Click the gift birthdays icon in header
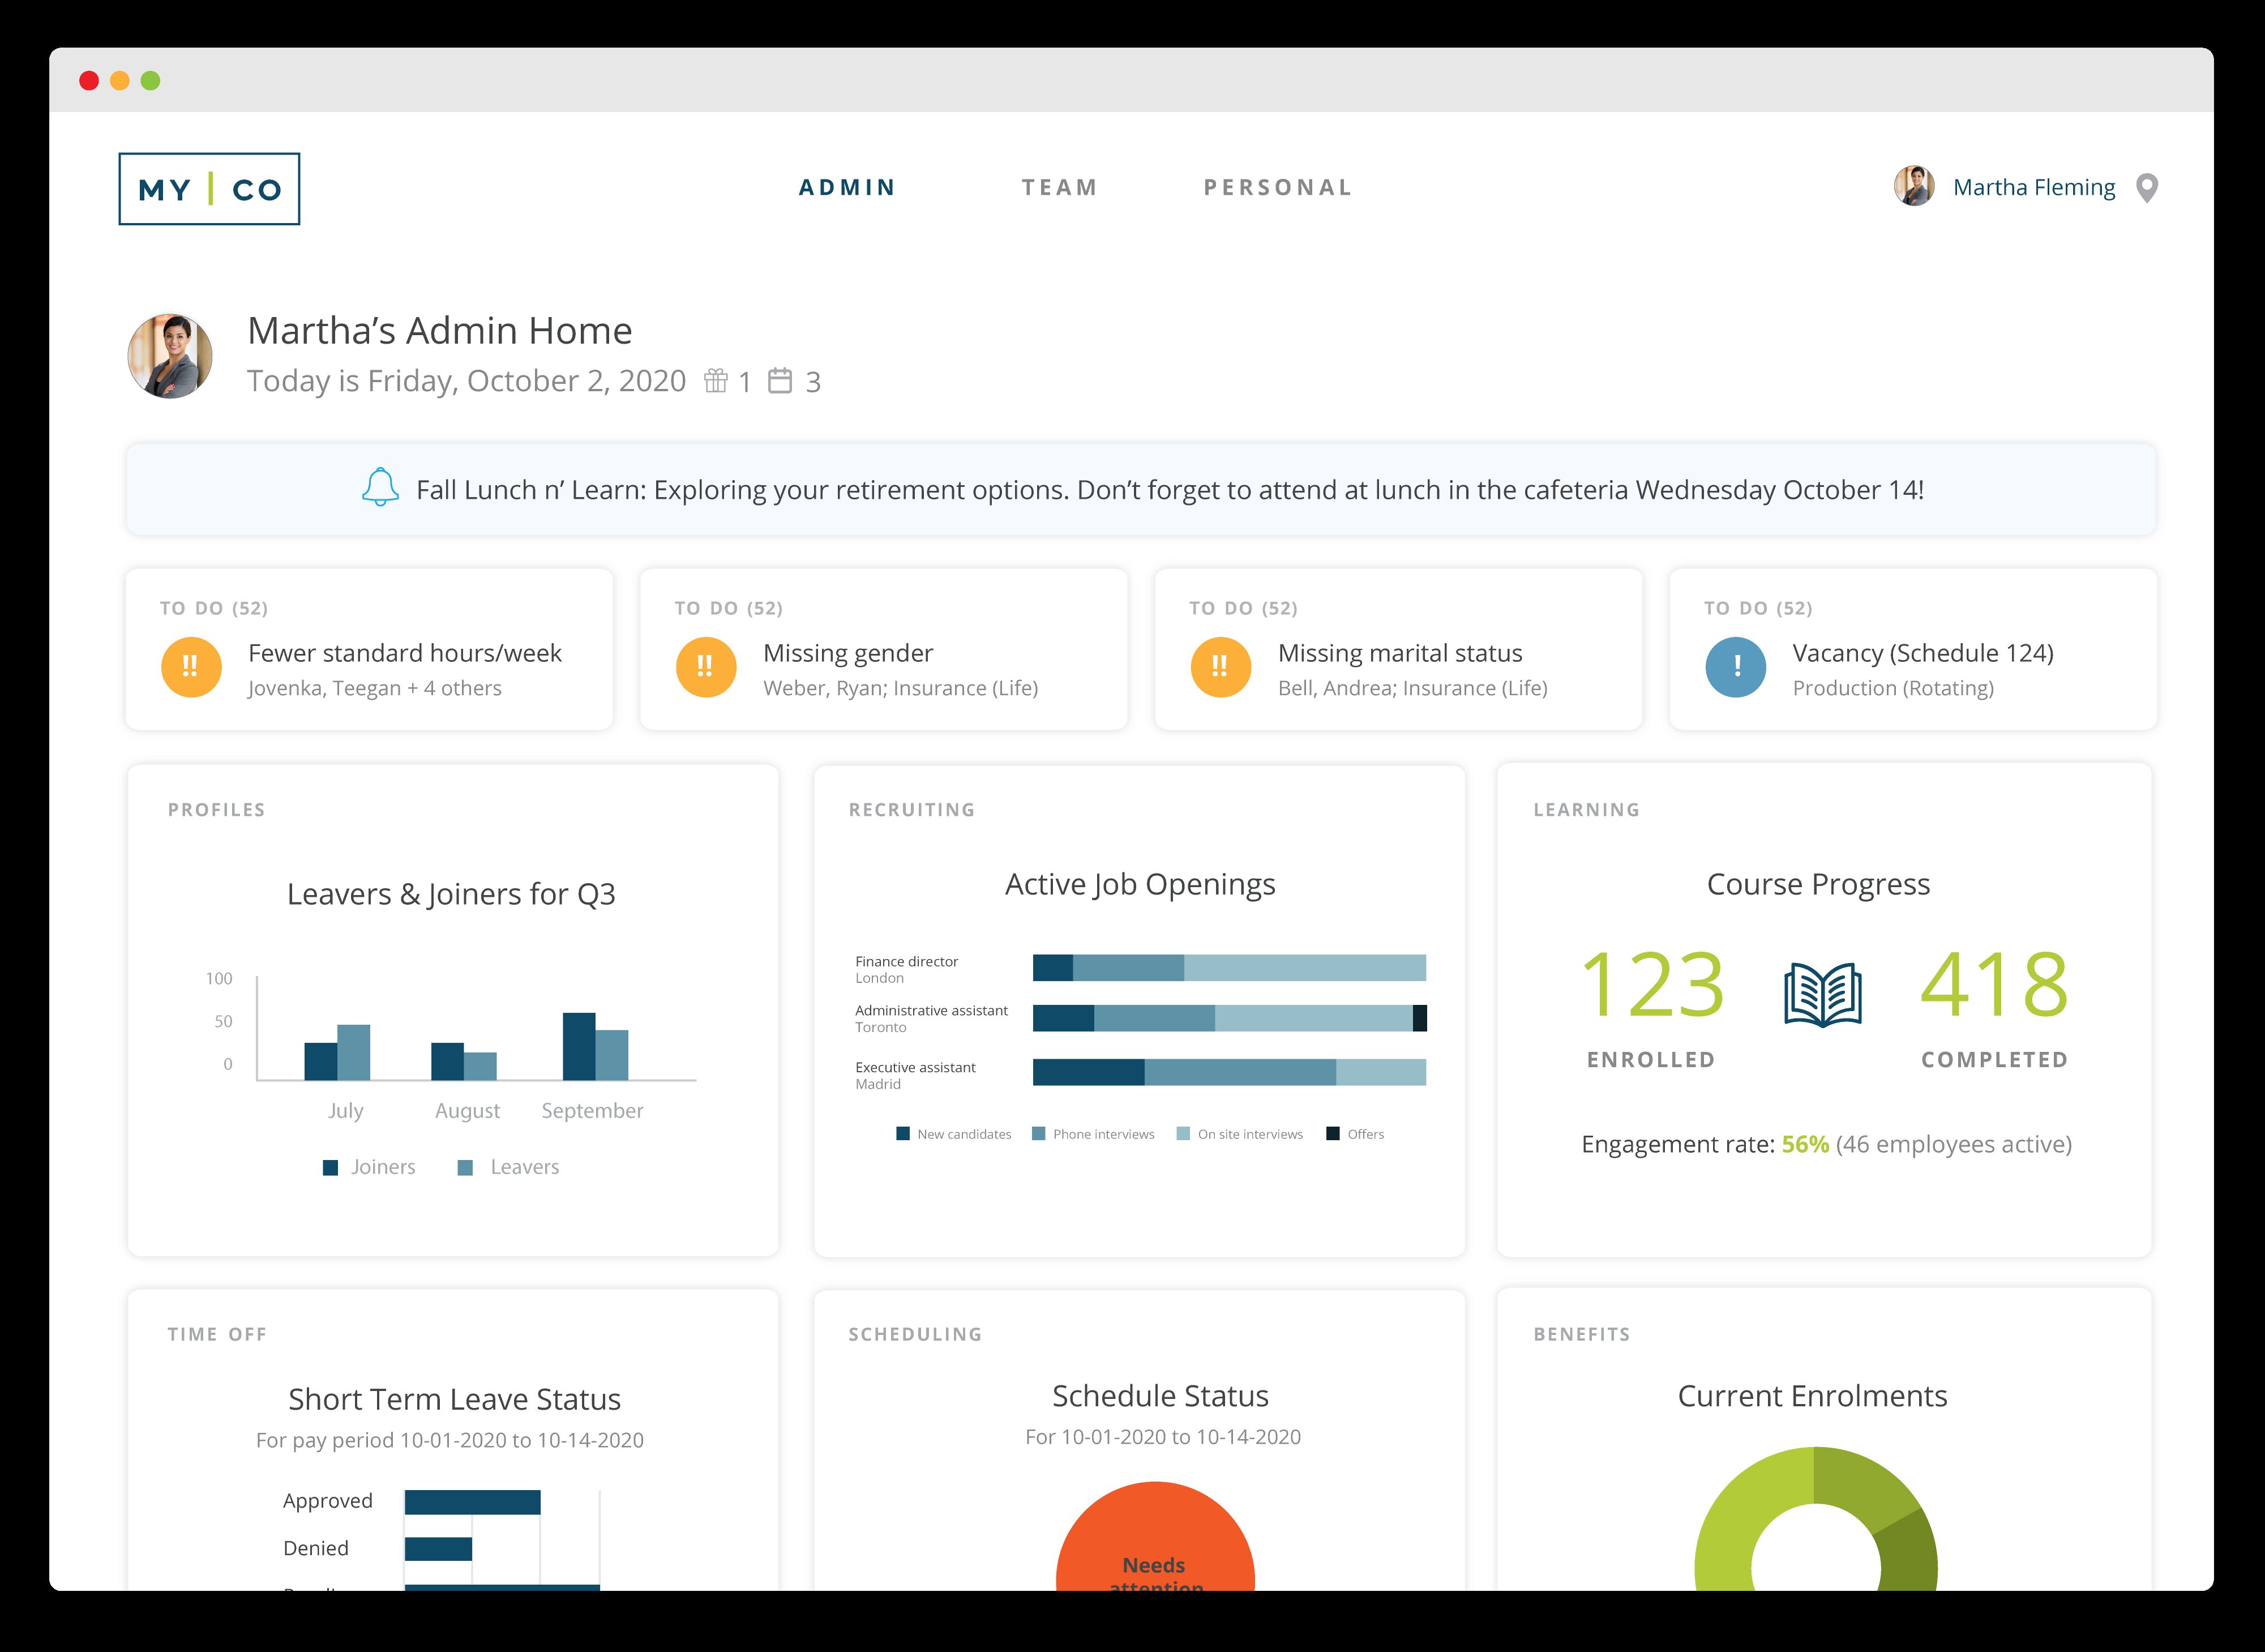Viewport: 2265px width, 1652px height. (x=715, y=381)
